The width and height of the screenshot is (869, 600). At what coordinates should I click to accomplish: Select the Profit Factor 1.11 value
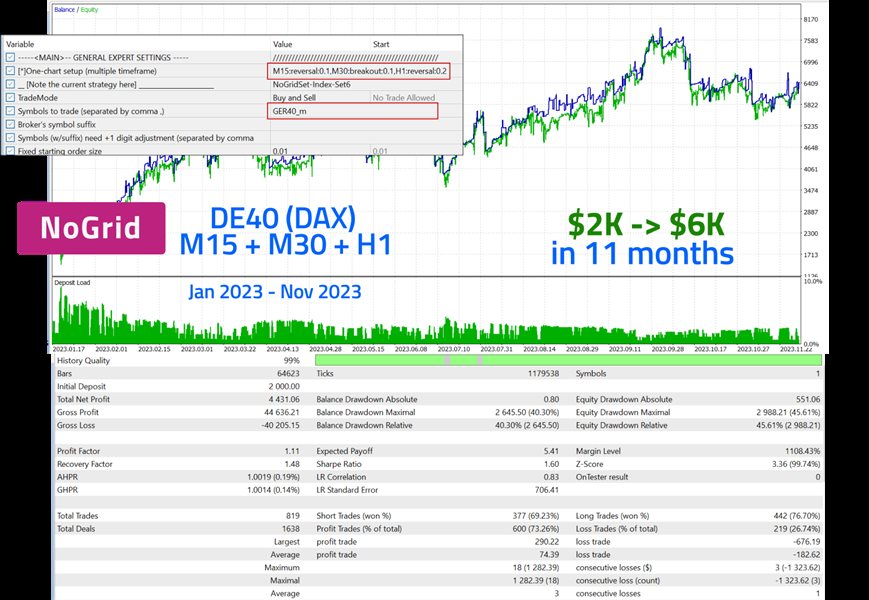292,451
